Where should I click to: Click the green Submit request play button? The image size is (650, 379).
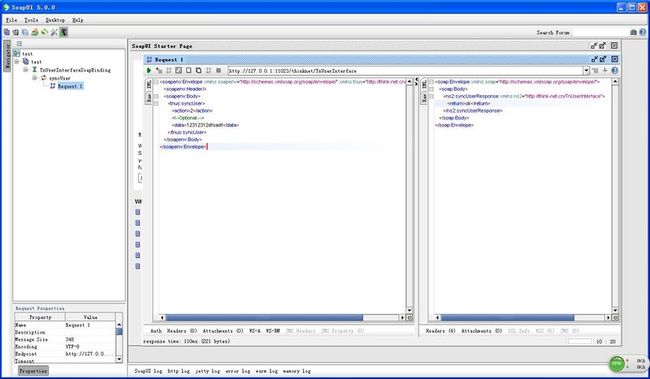pos(149,71)
